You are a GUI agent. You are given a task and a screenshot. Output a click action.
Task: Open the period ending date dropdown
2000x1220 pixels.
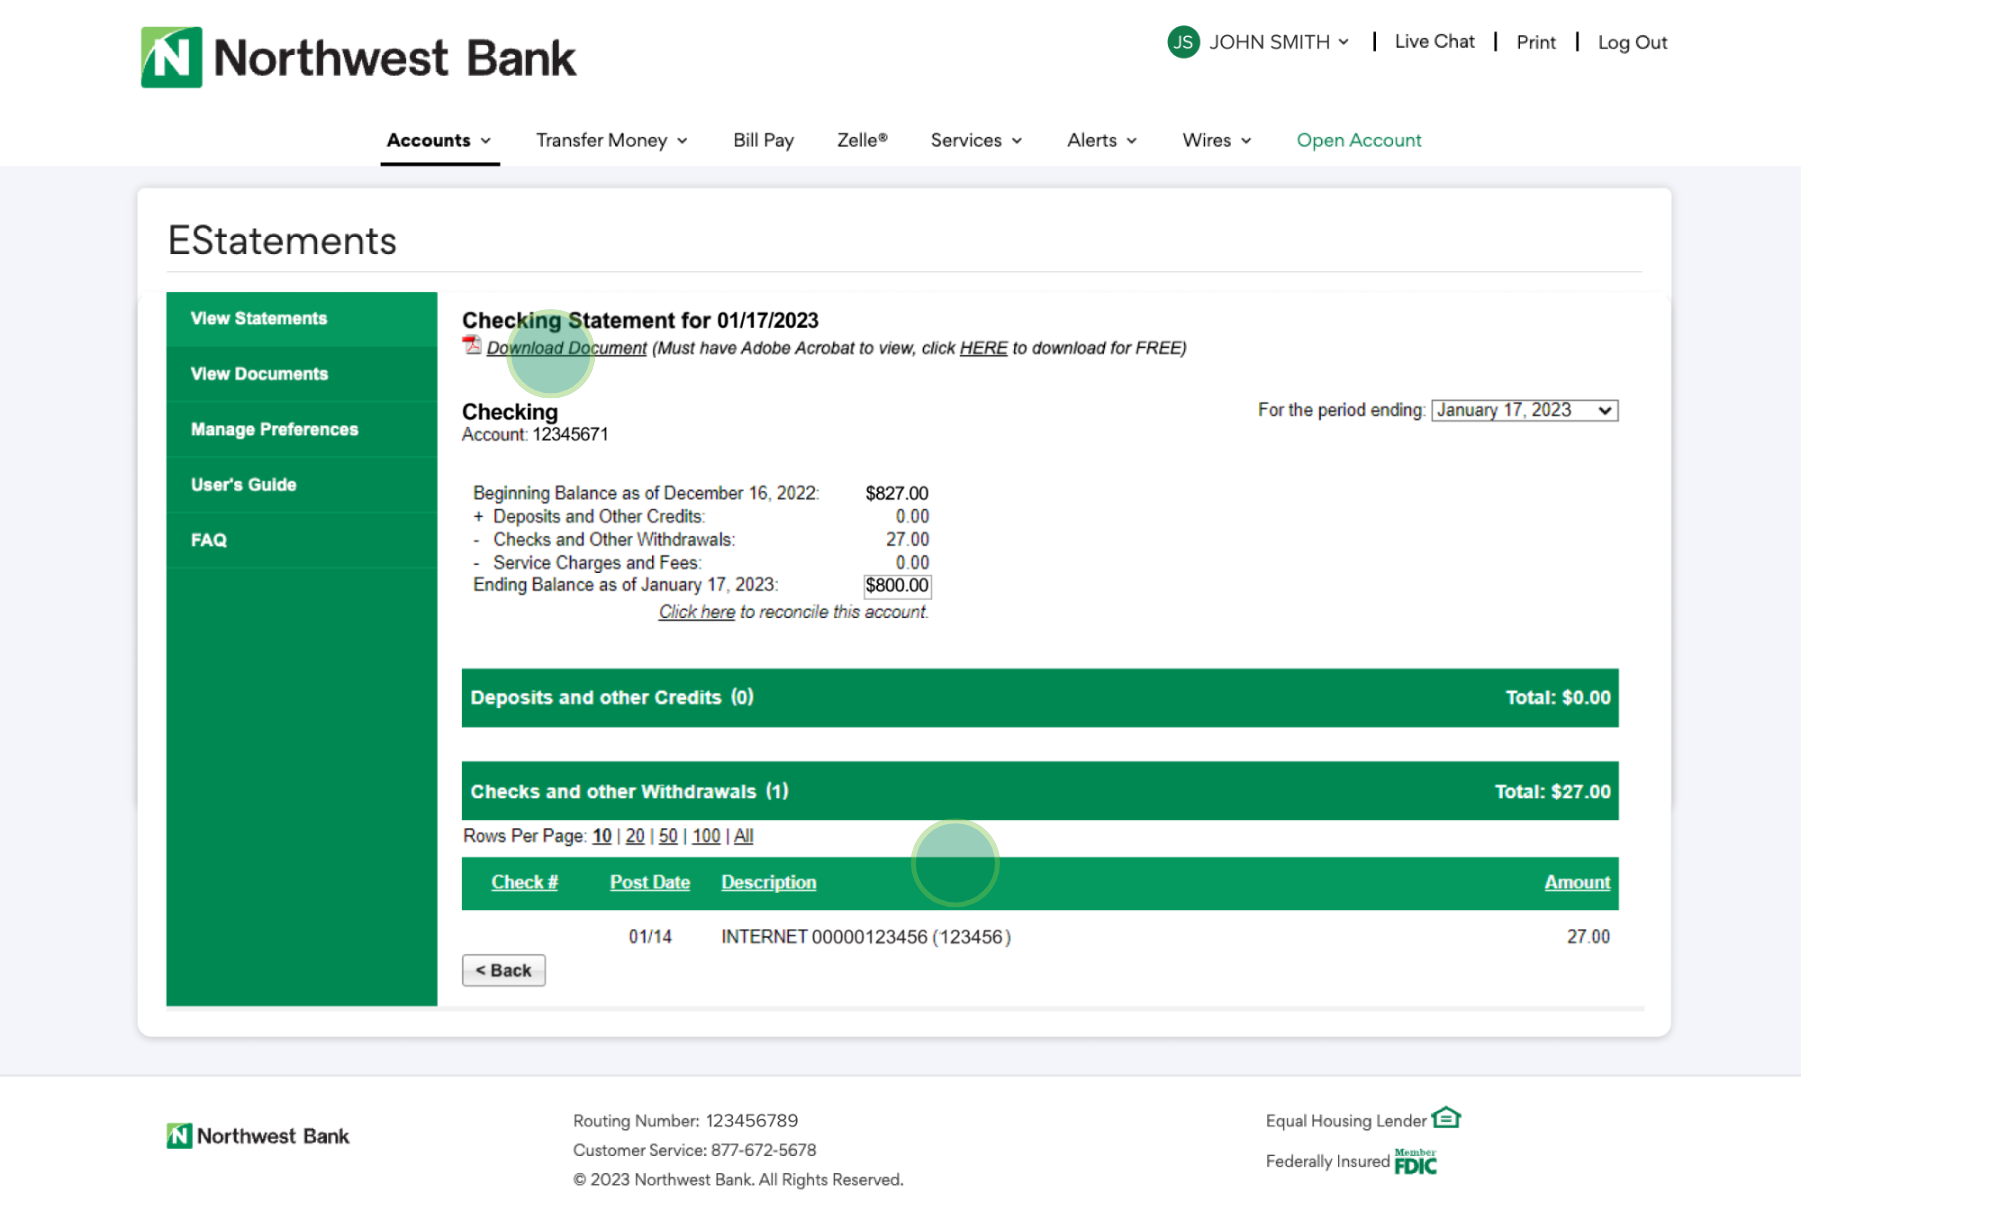tap(1524, 410)
